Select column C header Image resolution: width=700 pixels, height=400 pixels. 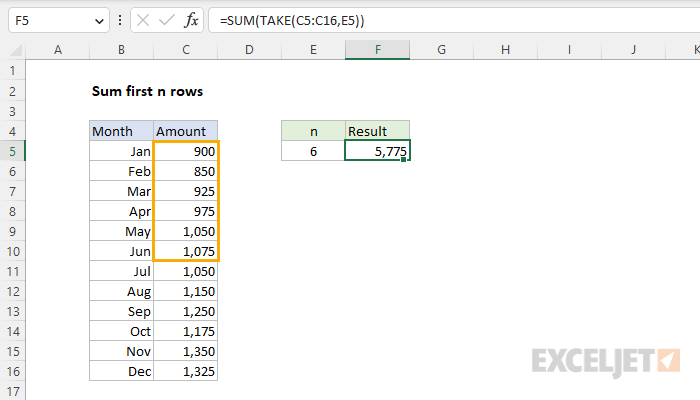coord(186,50)
